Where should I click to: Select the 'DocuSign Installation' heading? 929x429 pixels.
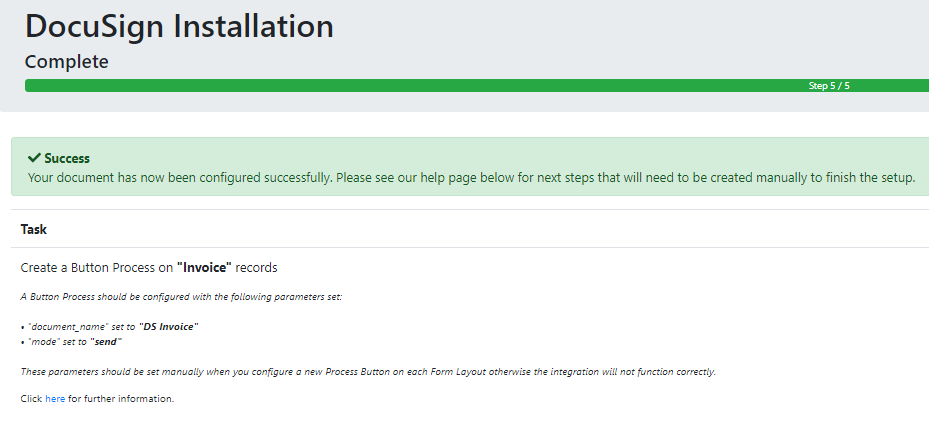(179, 26)
